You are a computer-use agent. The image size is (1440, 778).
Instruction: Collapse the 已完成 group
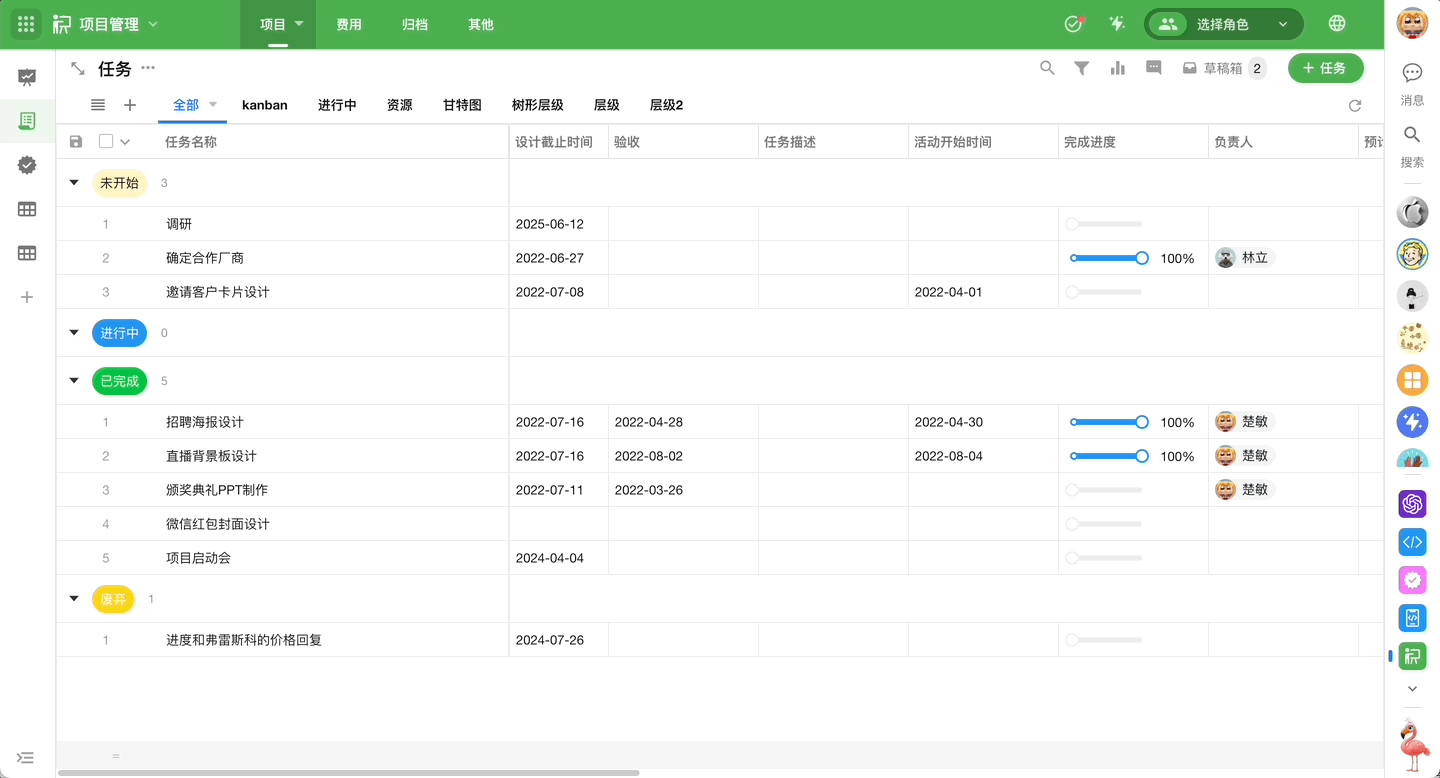pyautogui.click(x=74, y=381)
